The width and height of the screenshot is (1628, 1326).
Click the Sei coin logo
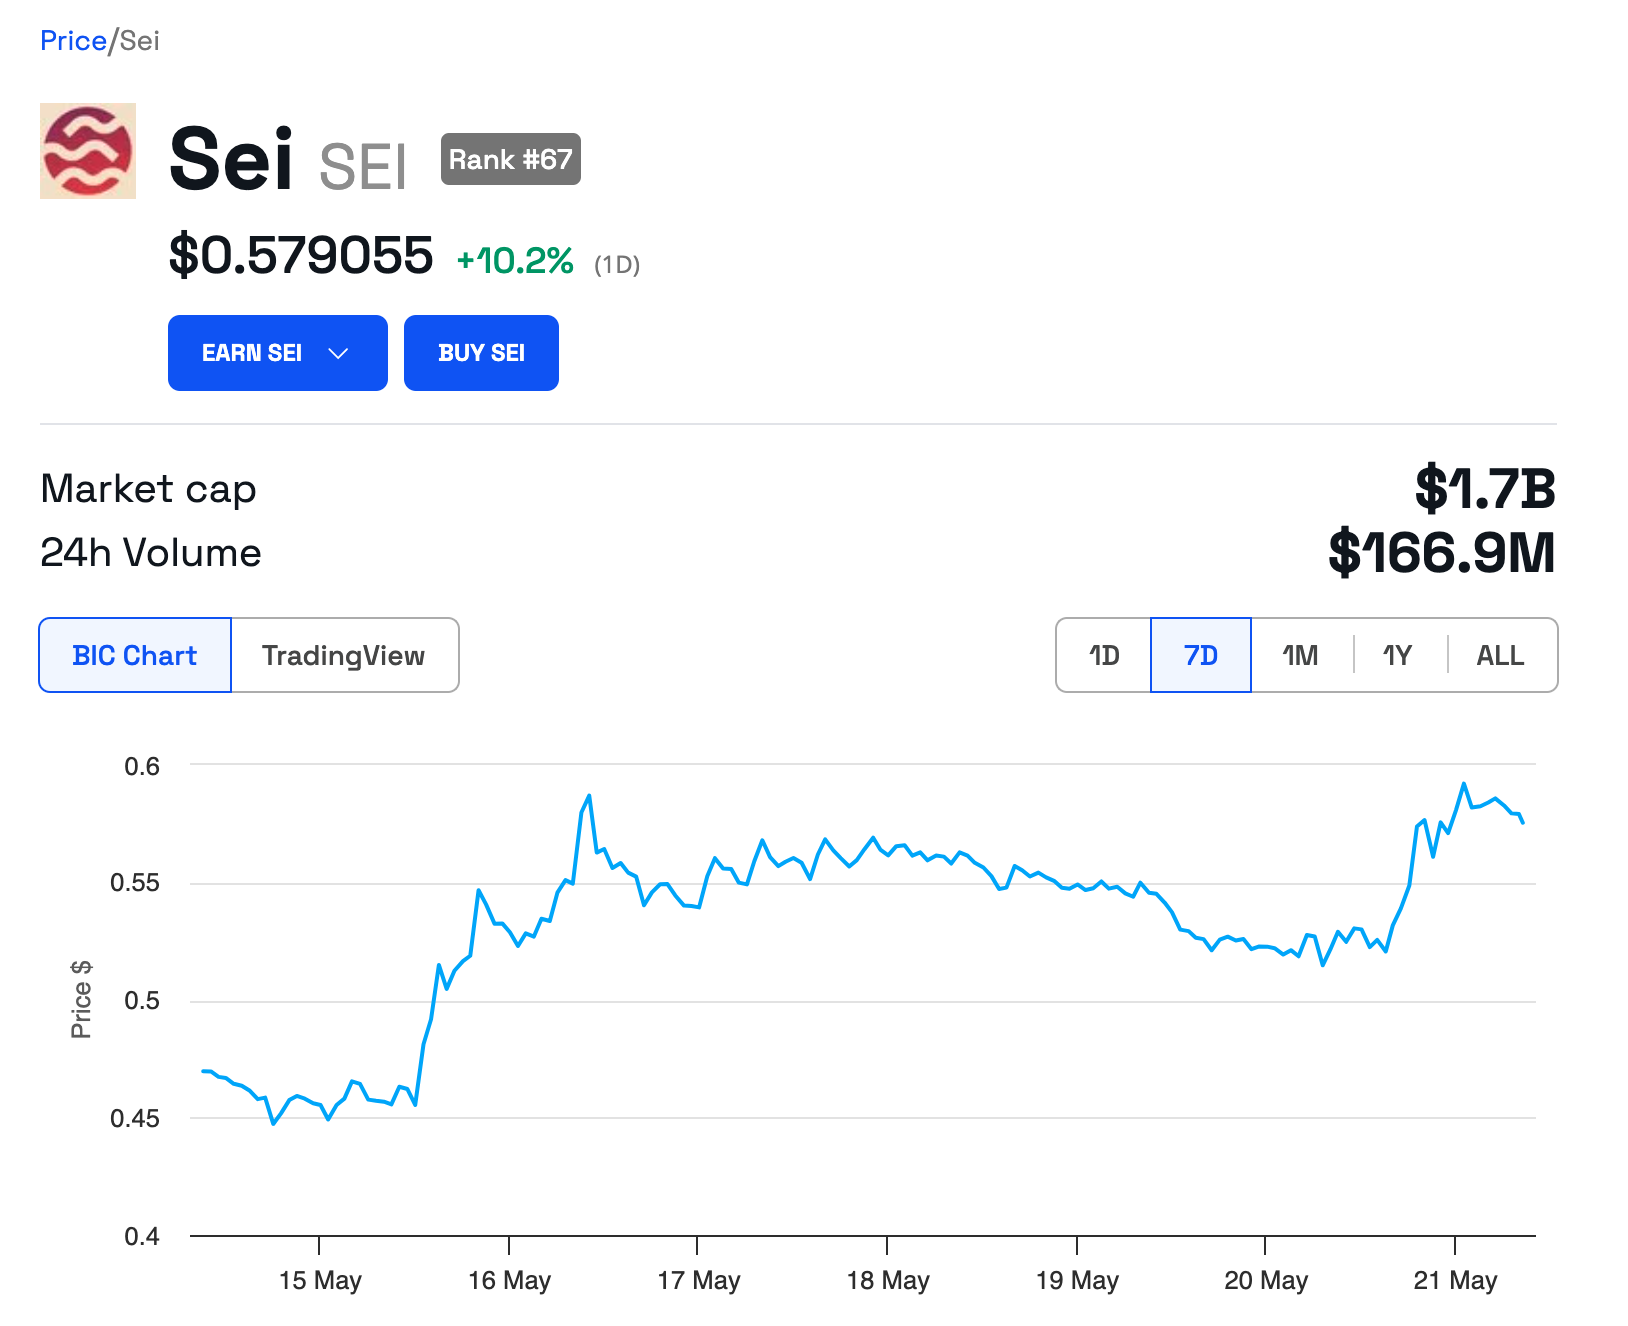pos(88,151)
